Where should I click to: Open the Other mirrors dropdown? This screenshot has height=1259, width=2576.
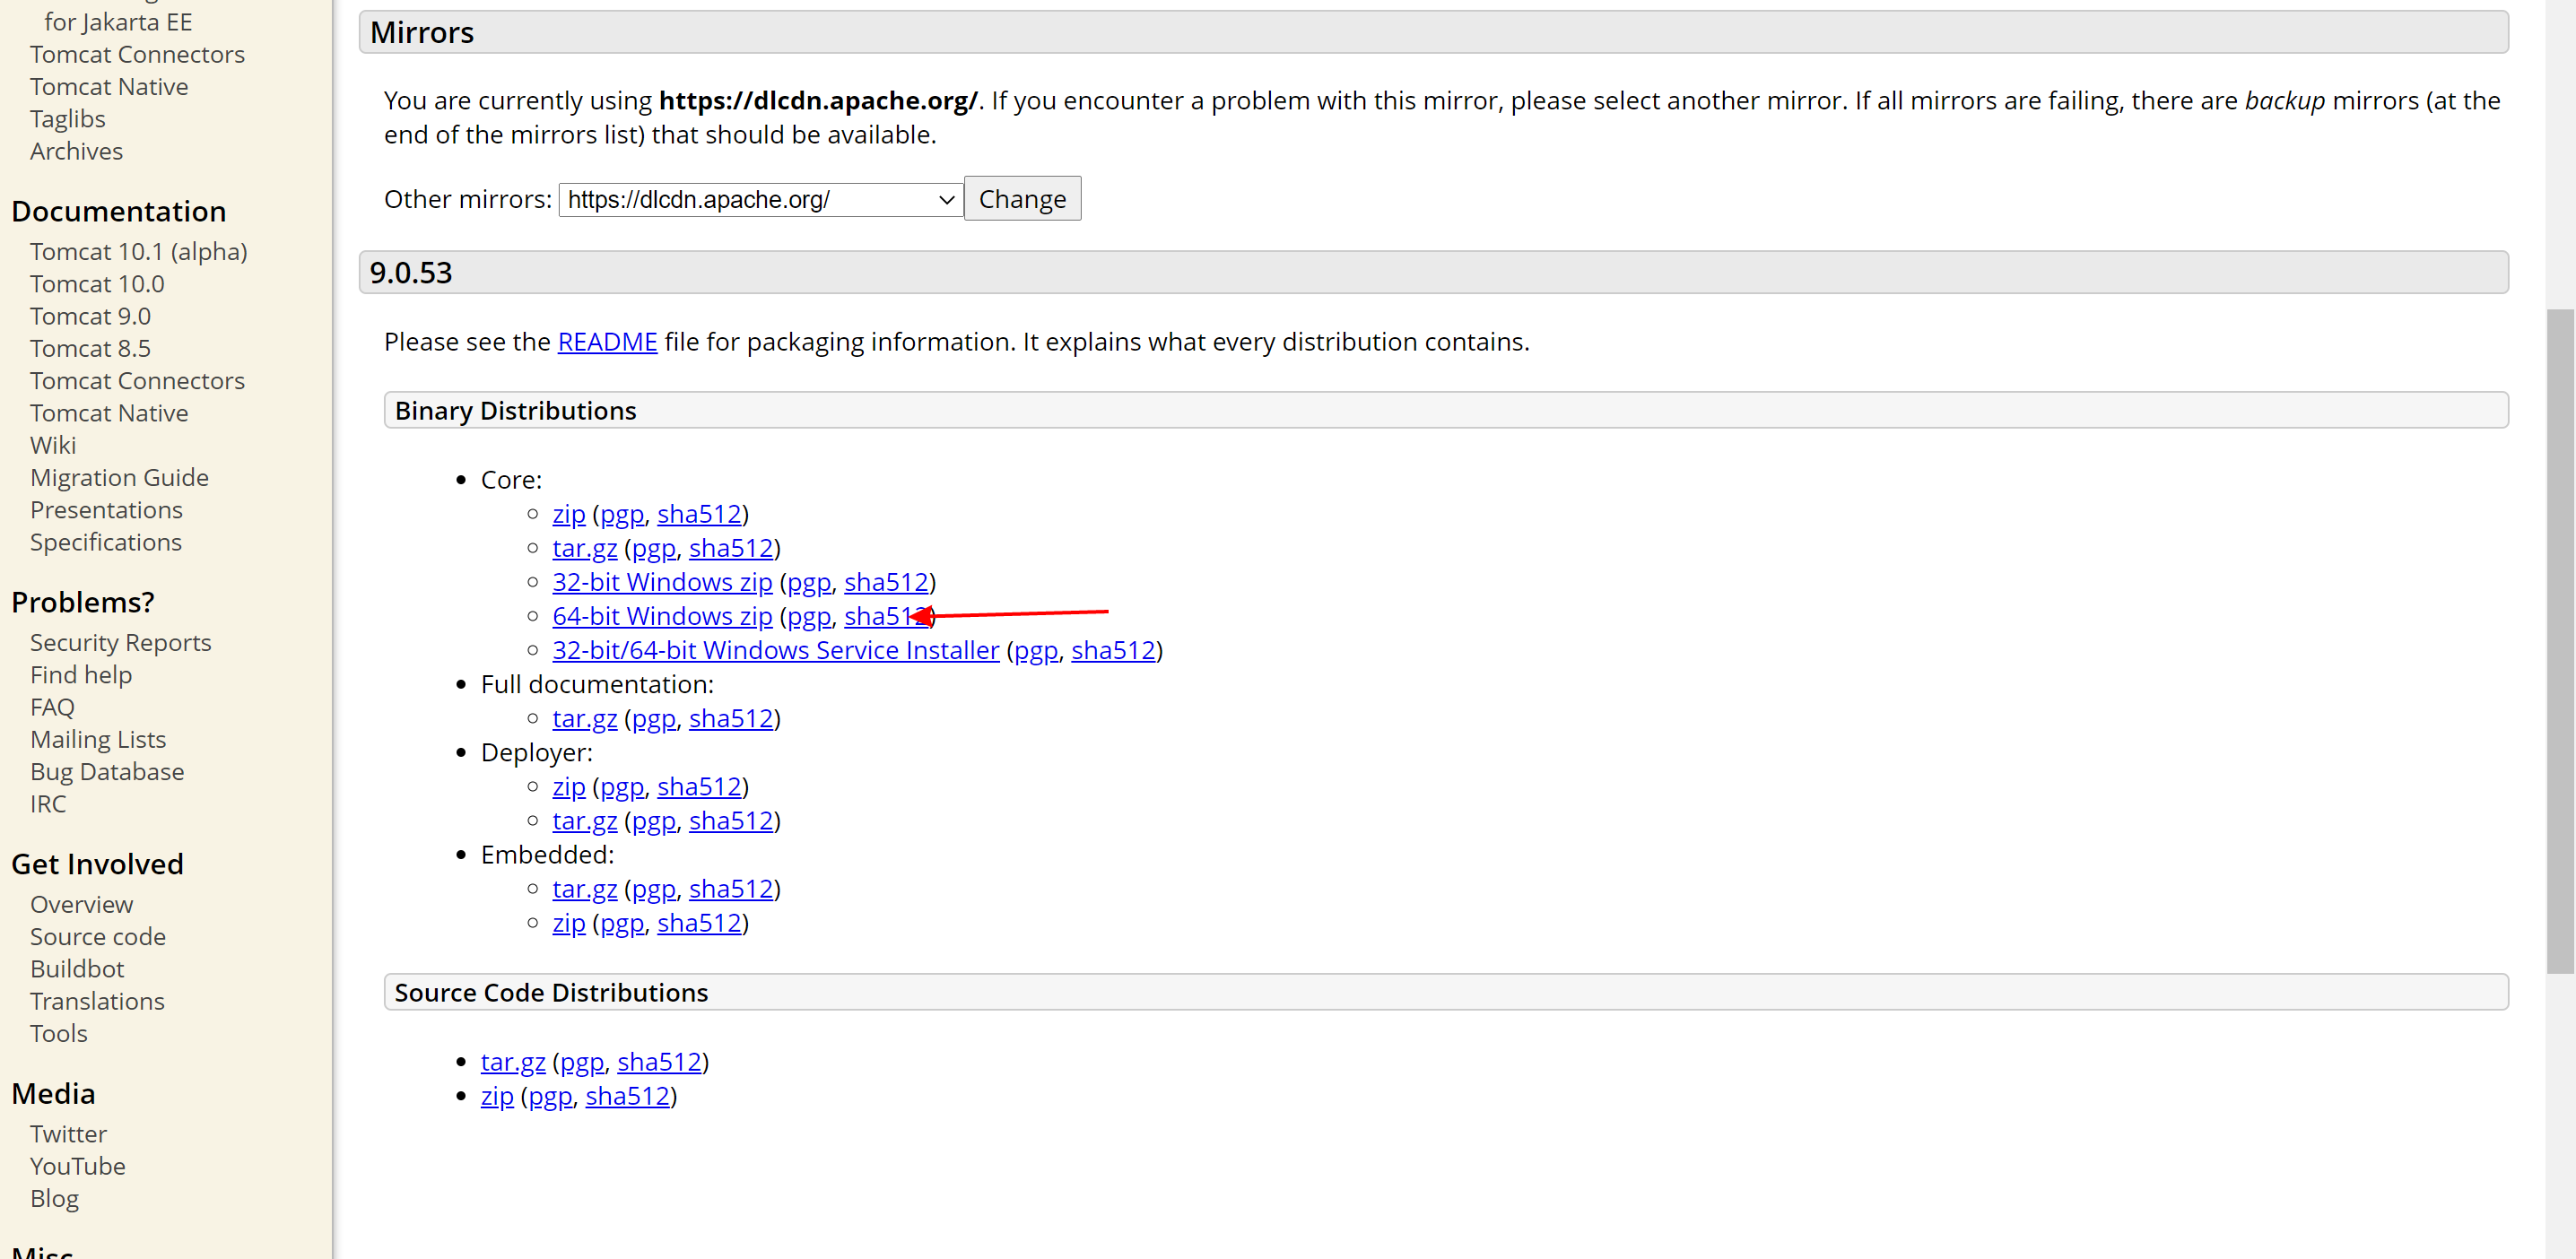click(760, 200)
